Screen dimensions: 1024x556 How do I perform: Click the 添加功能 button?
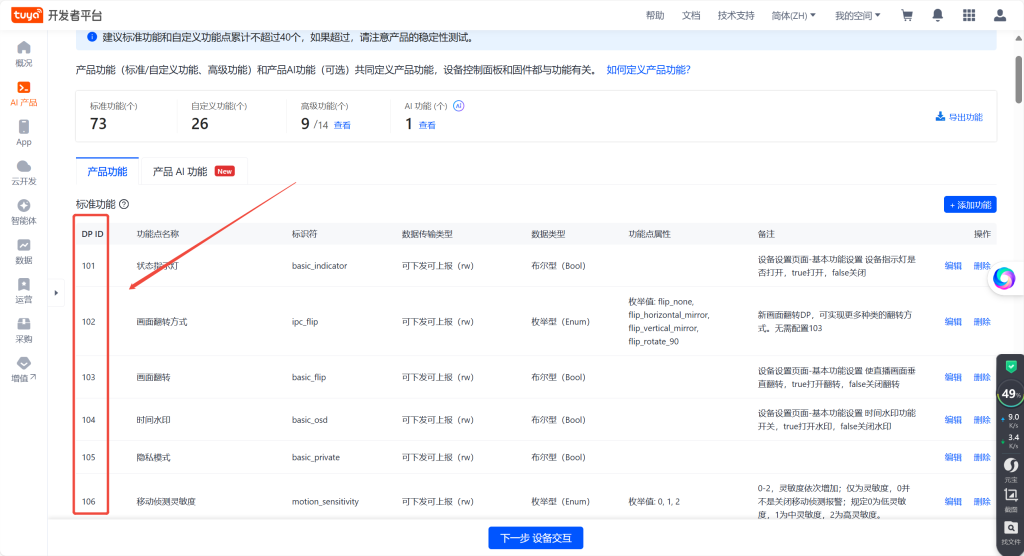[969, 204]
